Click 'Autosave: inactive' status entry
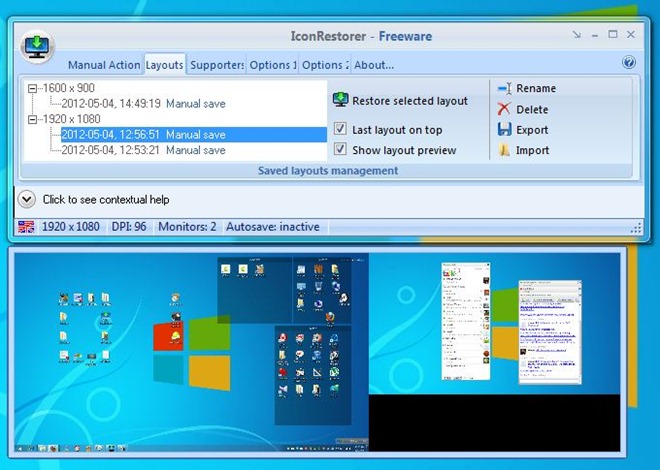Image resolution: width=660 pixels, height=470 pixels. pyautogui.click(x=273, y=227)
